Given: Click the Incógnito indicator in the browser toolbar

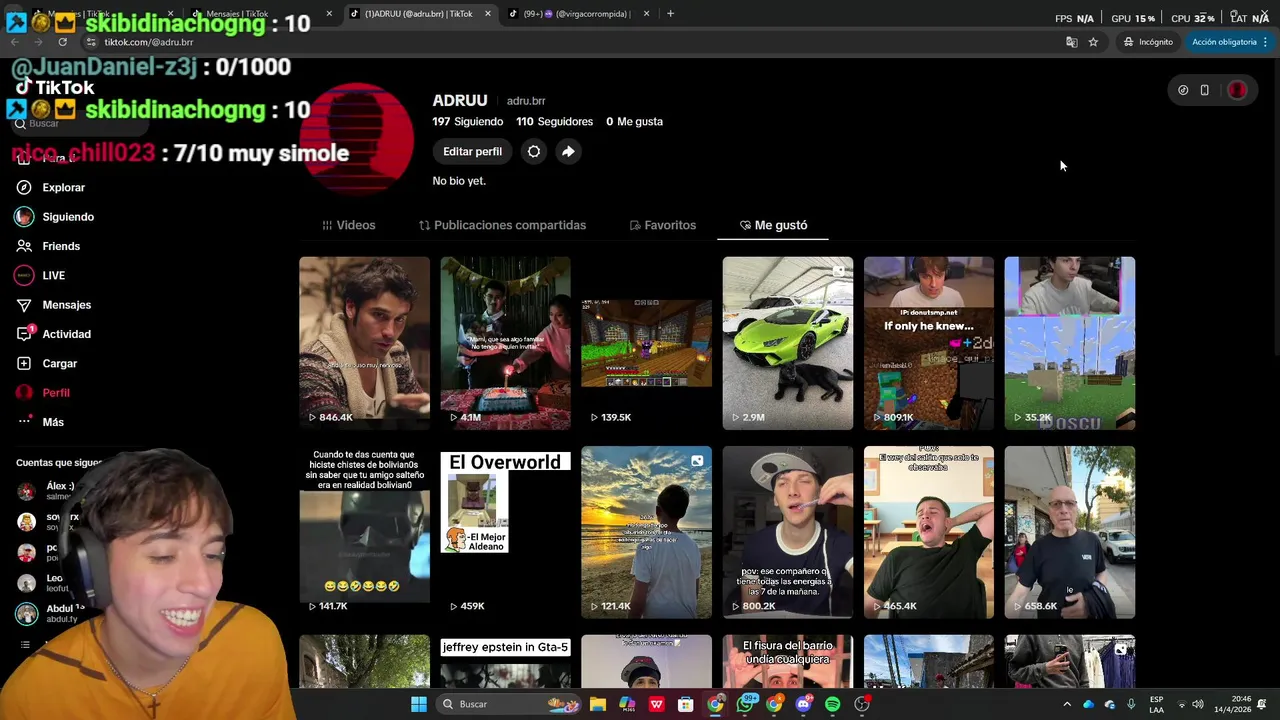Looking at the screenshot, I should [1148, 42].
